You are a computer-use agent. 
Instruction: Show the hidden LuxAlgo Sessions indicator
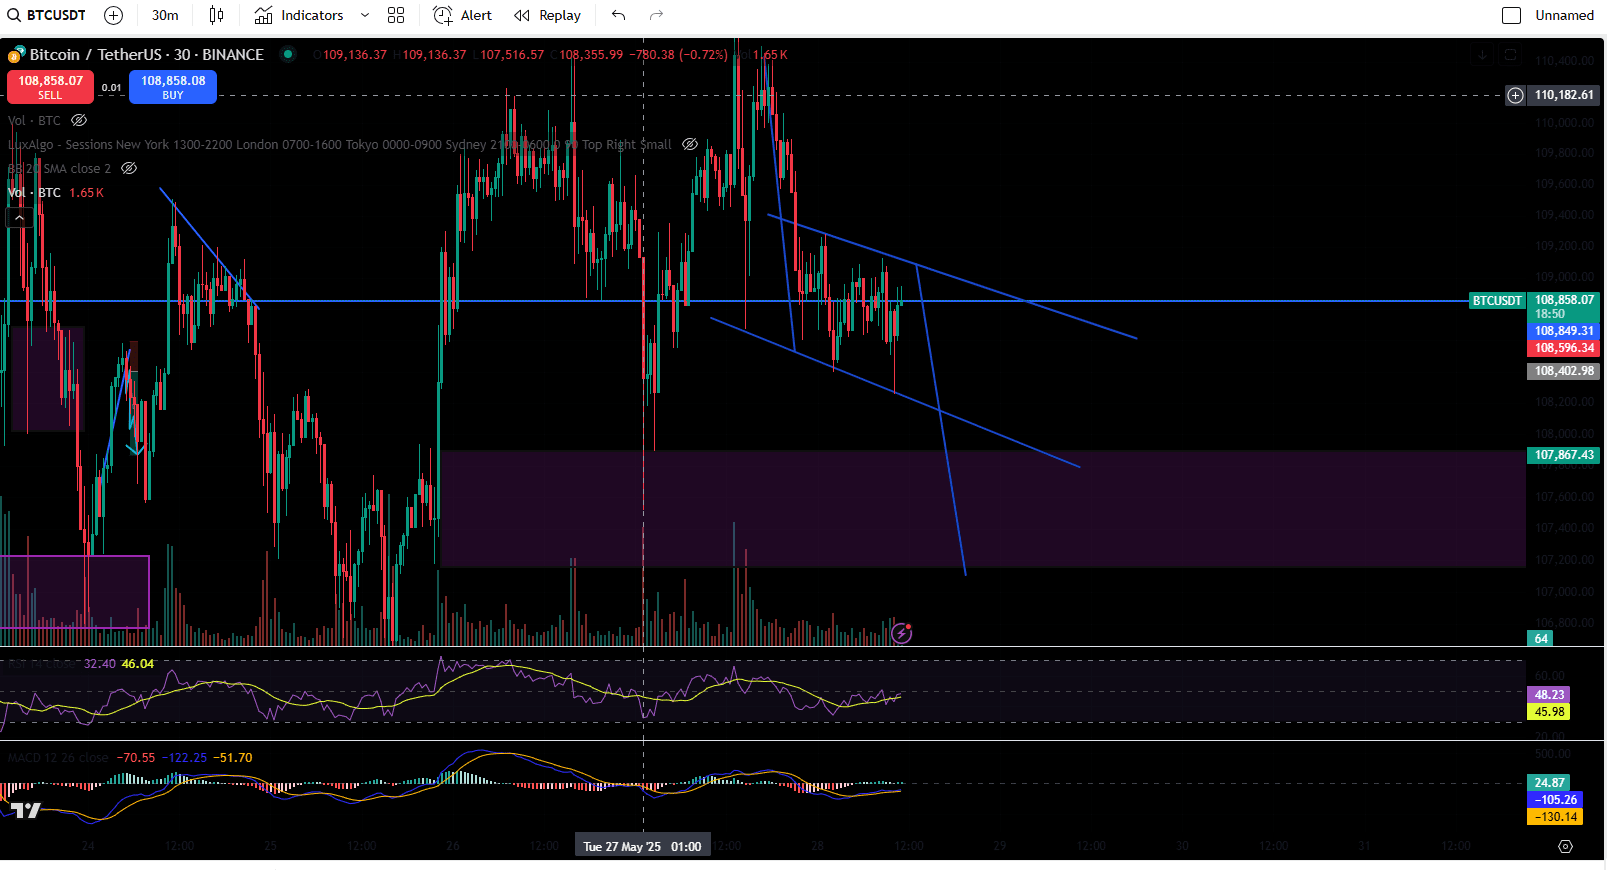point(690,144)
